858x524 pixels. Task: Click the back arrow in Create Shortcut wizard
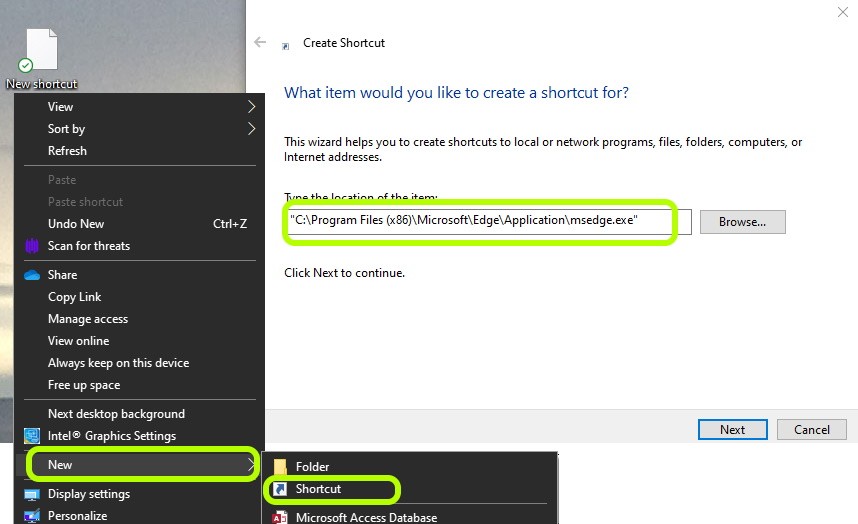(260, 43)
